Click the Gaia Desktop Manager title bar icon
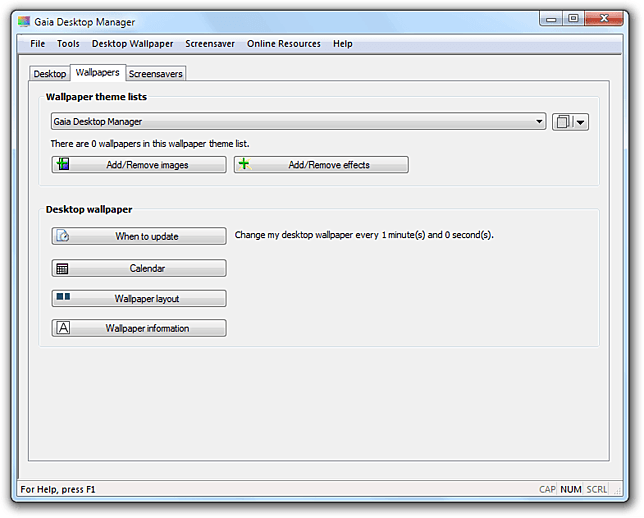Image resolution: width=644 pixels, height=518 pixels. [x=24, y=22]
